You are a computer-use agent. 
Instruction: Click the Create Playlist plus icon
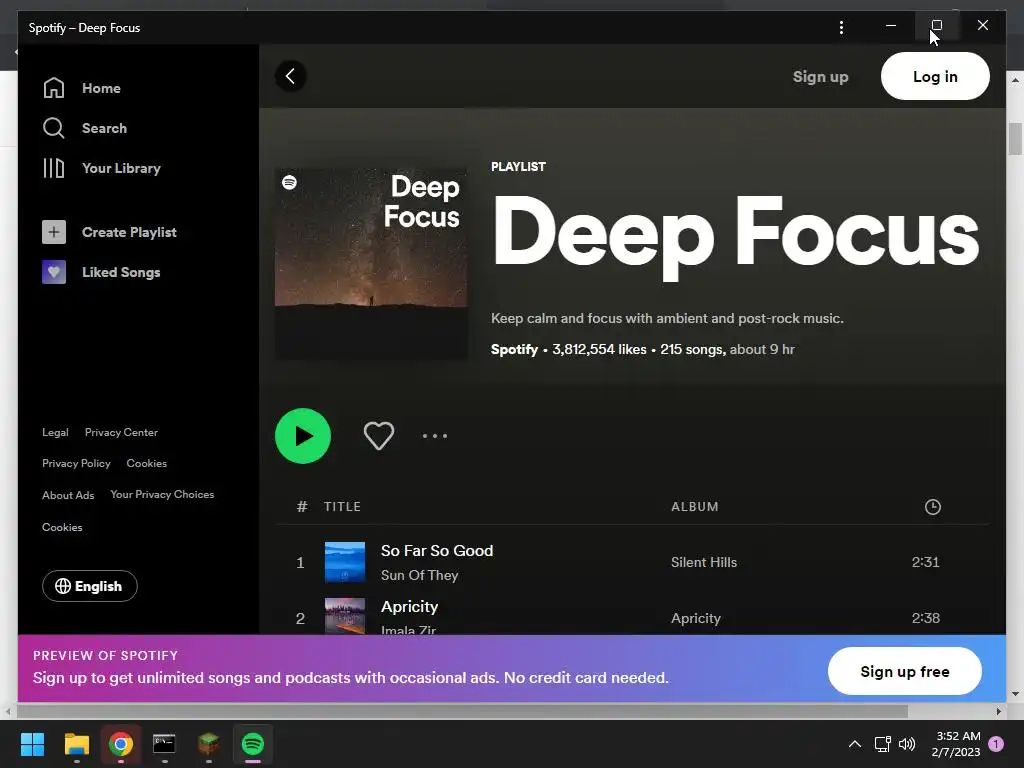(x=54, y=232)
